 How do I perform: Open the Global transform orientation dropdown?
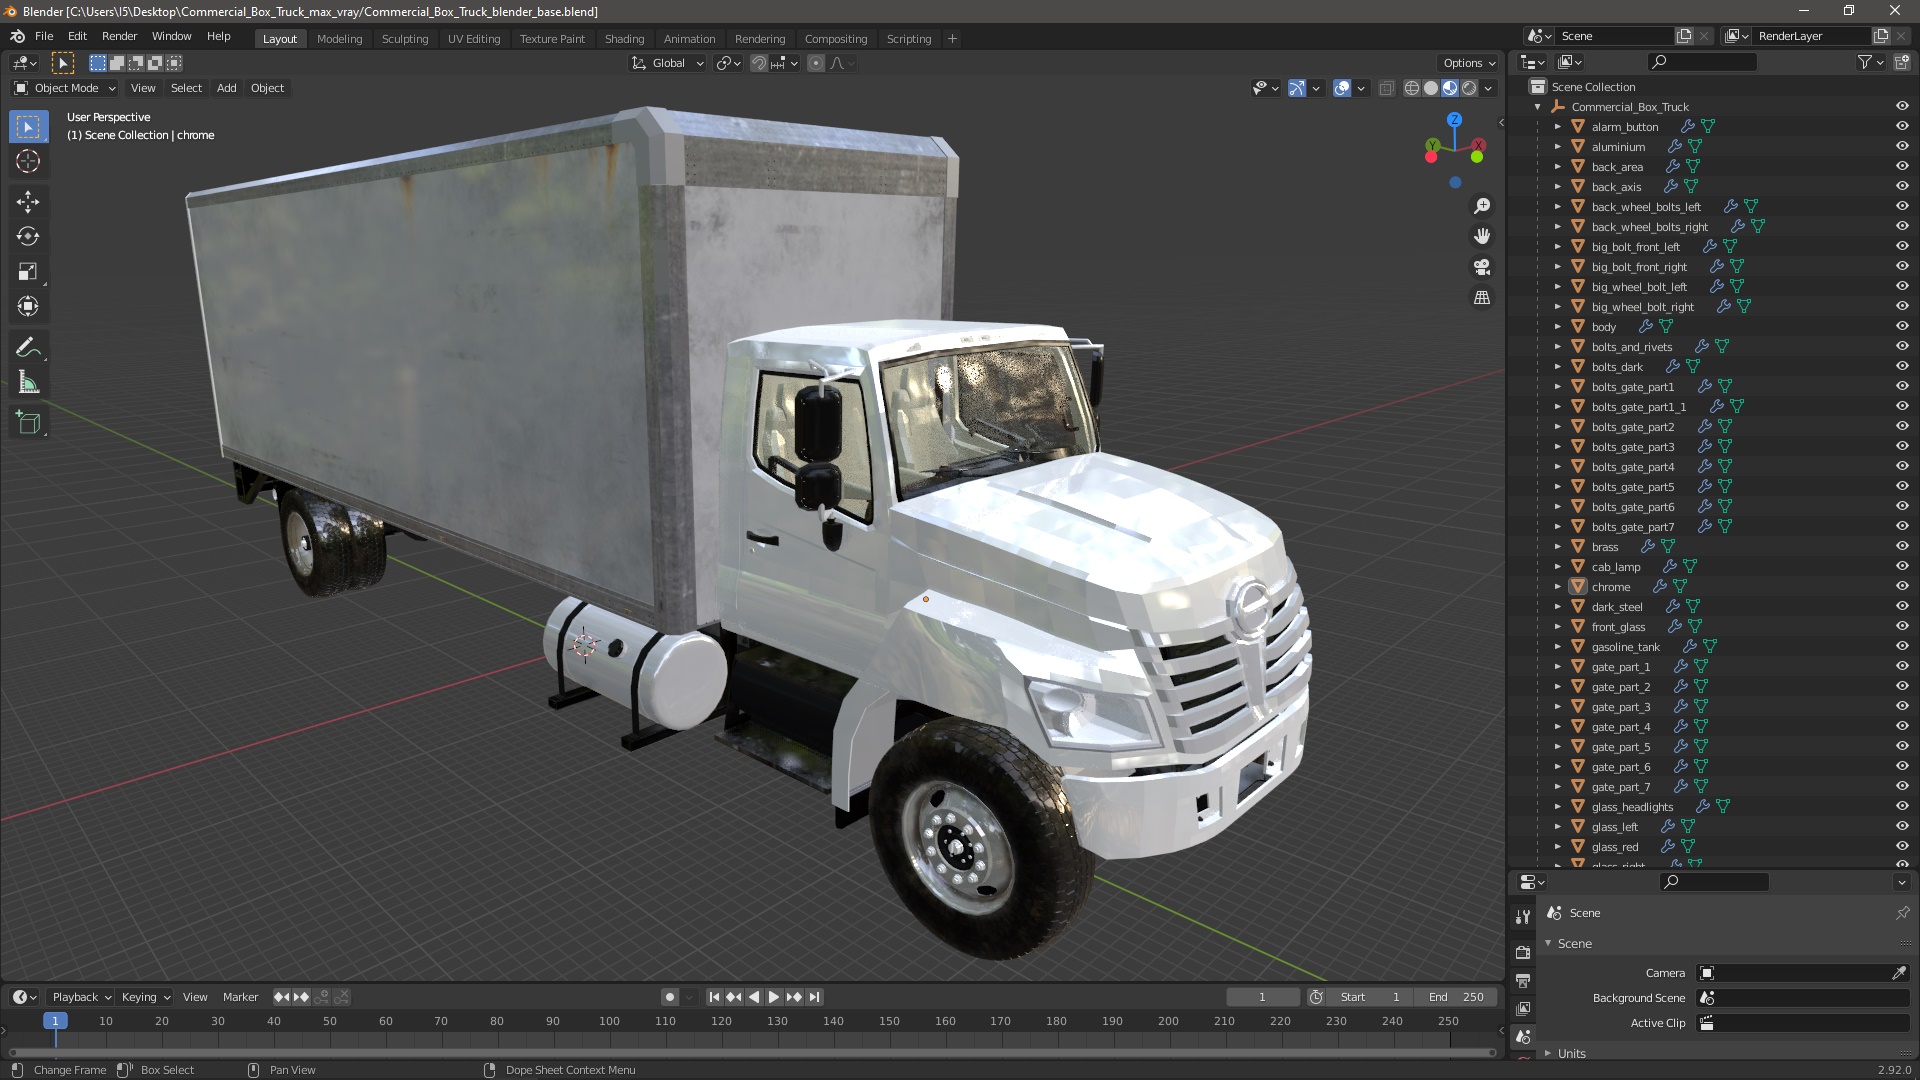(x=668, y=63)
